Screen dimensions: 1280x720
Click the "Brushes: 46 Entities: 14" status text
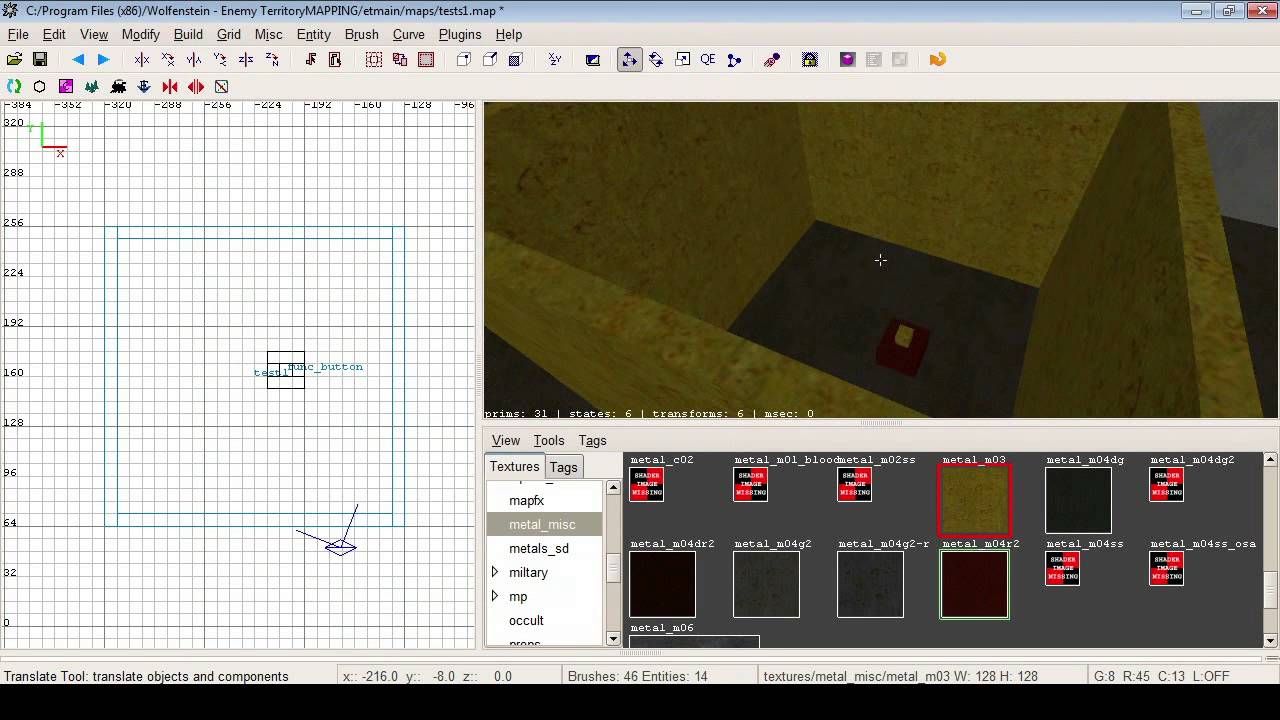pyautogui.click(x=638, y=677)
